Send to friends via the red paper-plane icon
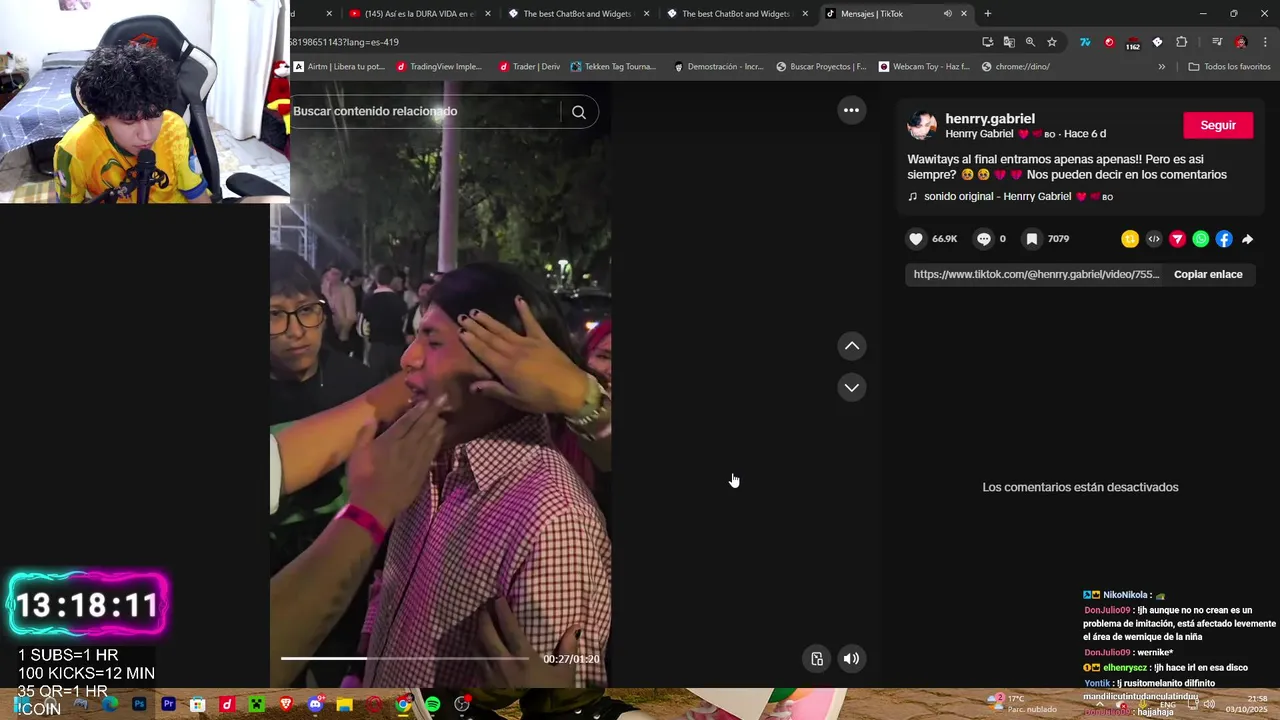The image size is (1280, 720). click(1177, 239)
